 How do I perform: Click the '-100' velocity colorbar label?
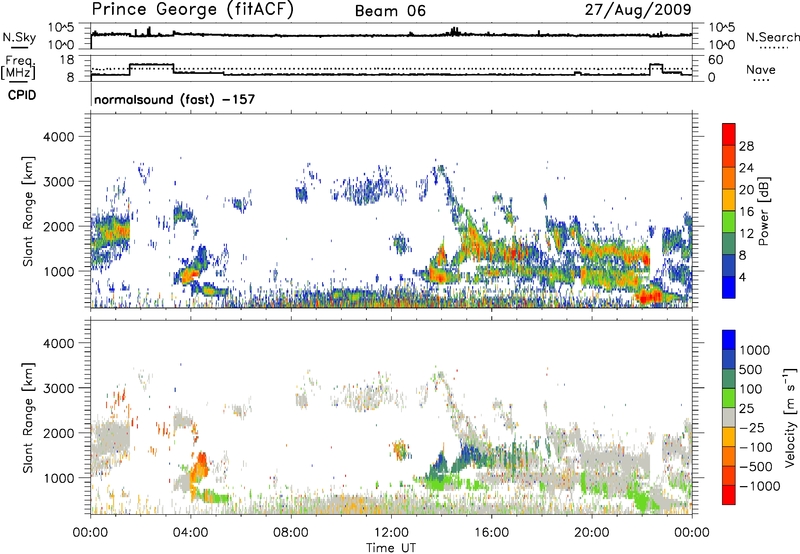[x=756, y=447]
